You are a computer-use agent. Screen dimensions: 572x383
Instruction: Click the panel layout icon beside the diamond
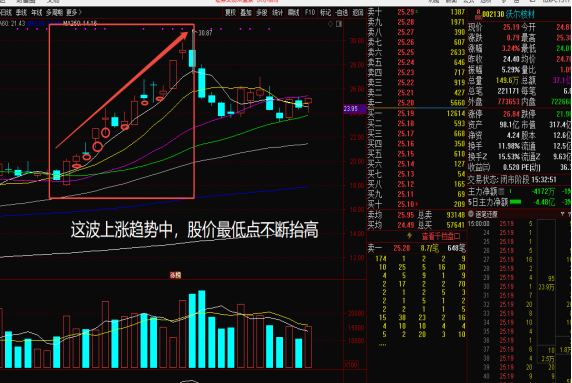click(339, 24)
